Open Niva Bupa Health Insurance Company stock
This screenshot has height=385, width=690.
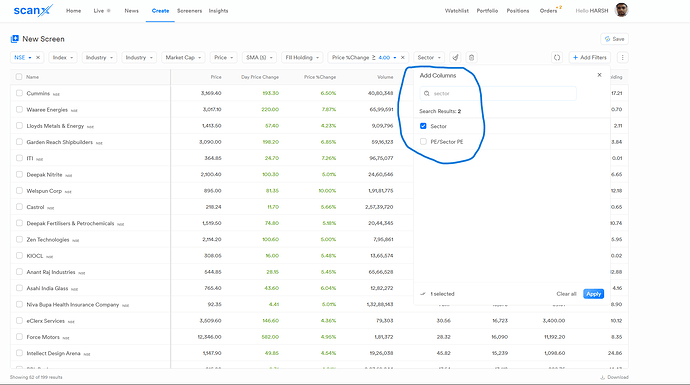[x=73, y=304]
